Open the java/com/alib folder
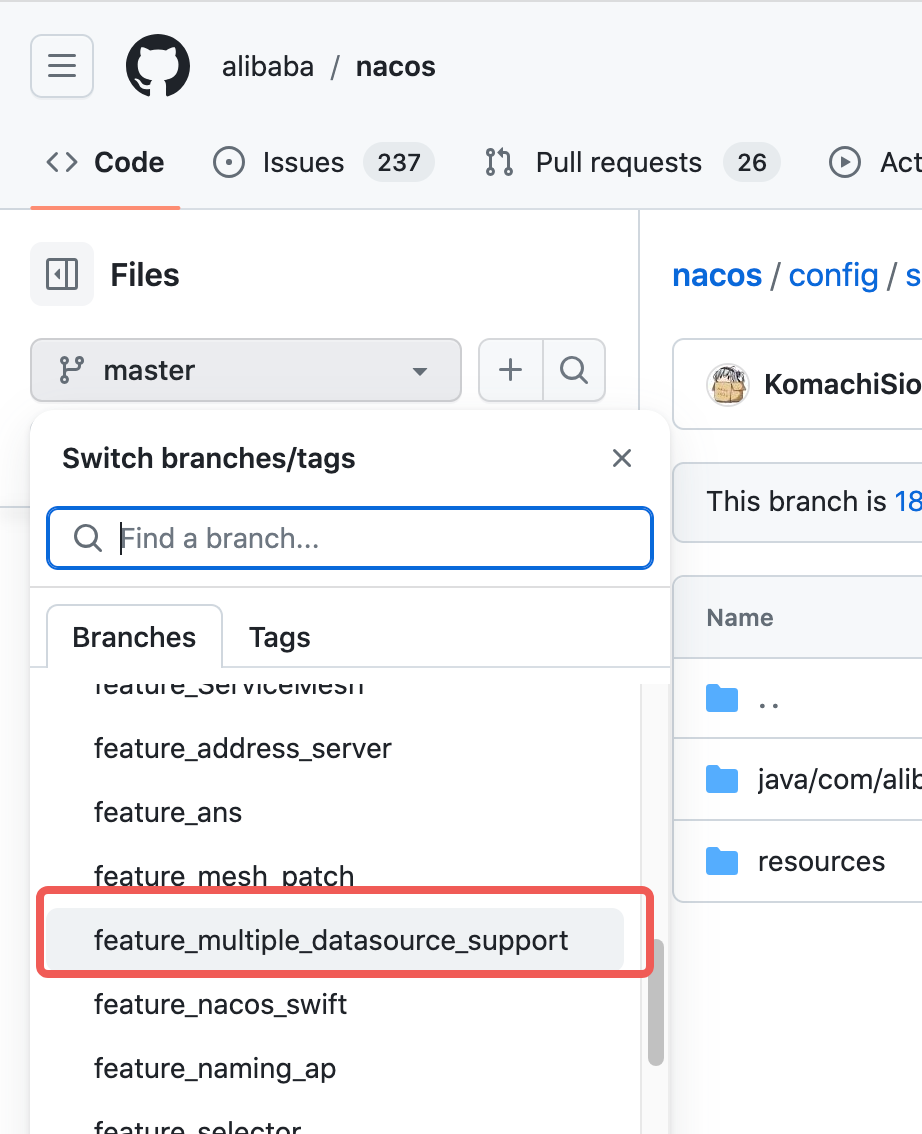 (x=838, y=779)
